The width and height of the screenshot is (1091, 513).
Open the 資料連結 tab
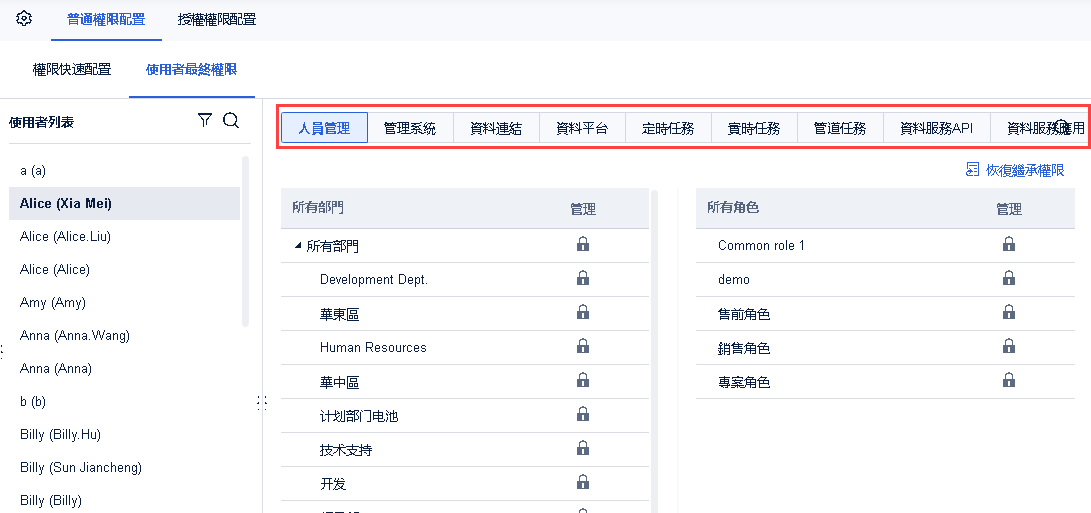tap(496, 128)
